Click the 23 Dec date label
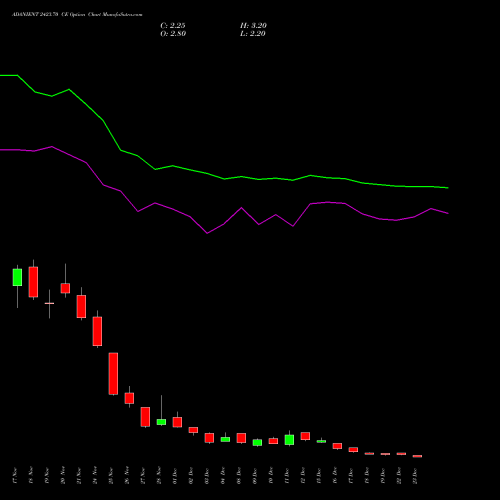This screenshot has height=500, width=500. [x=415, y=476]
